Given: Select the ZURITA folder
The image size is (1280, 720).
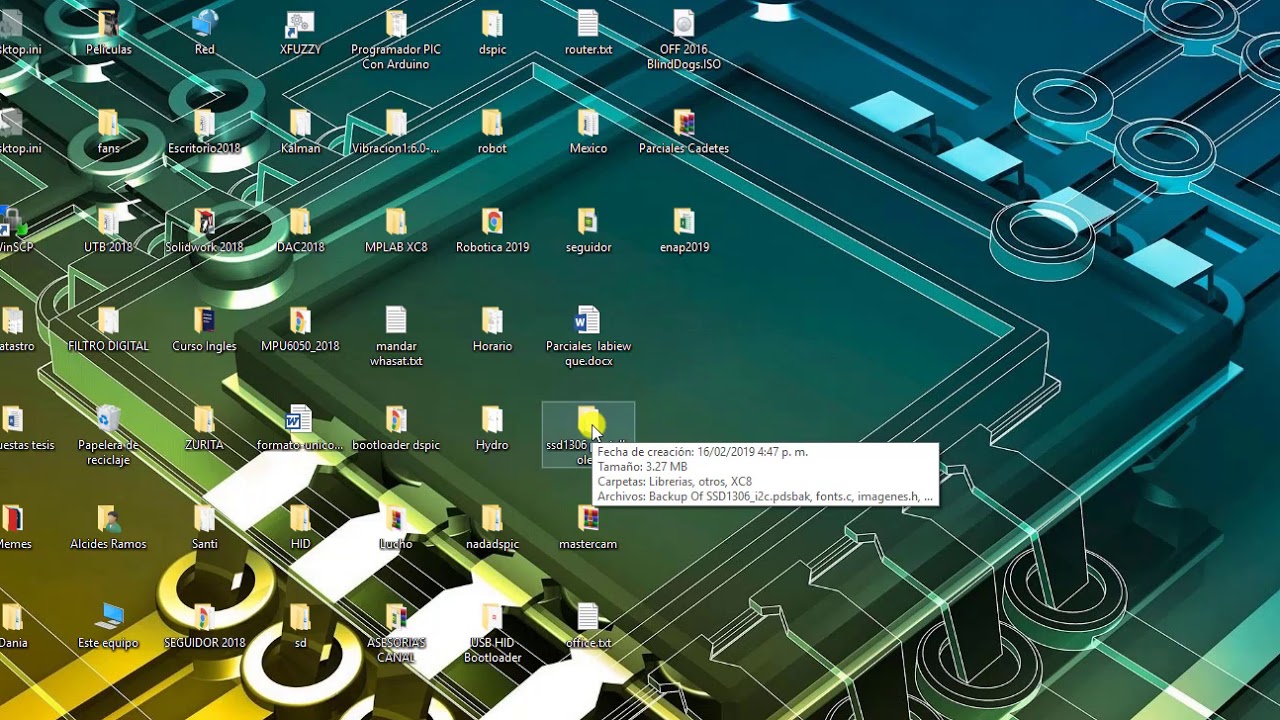Looking at the screenshot, I should coord(204,420).
